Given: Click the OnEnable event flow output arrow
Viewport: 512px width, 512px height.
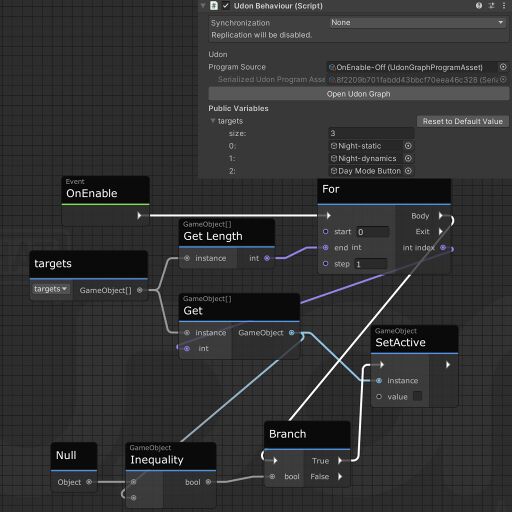Looking at the screenshot, I should pos(139,216).
